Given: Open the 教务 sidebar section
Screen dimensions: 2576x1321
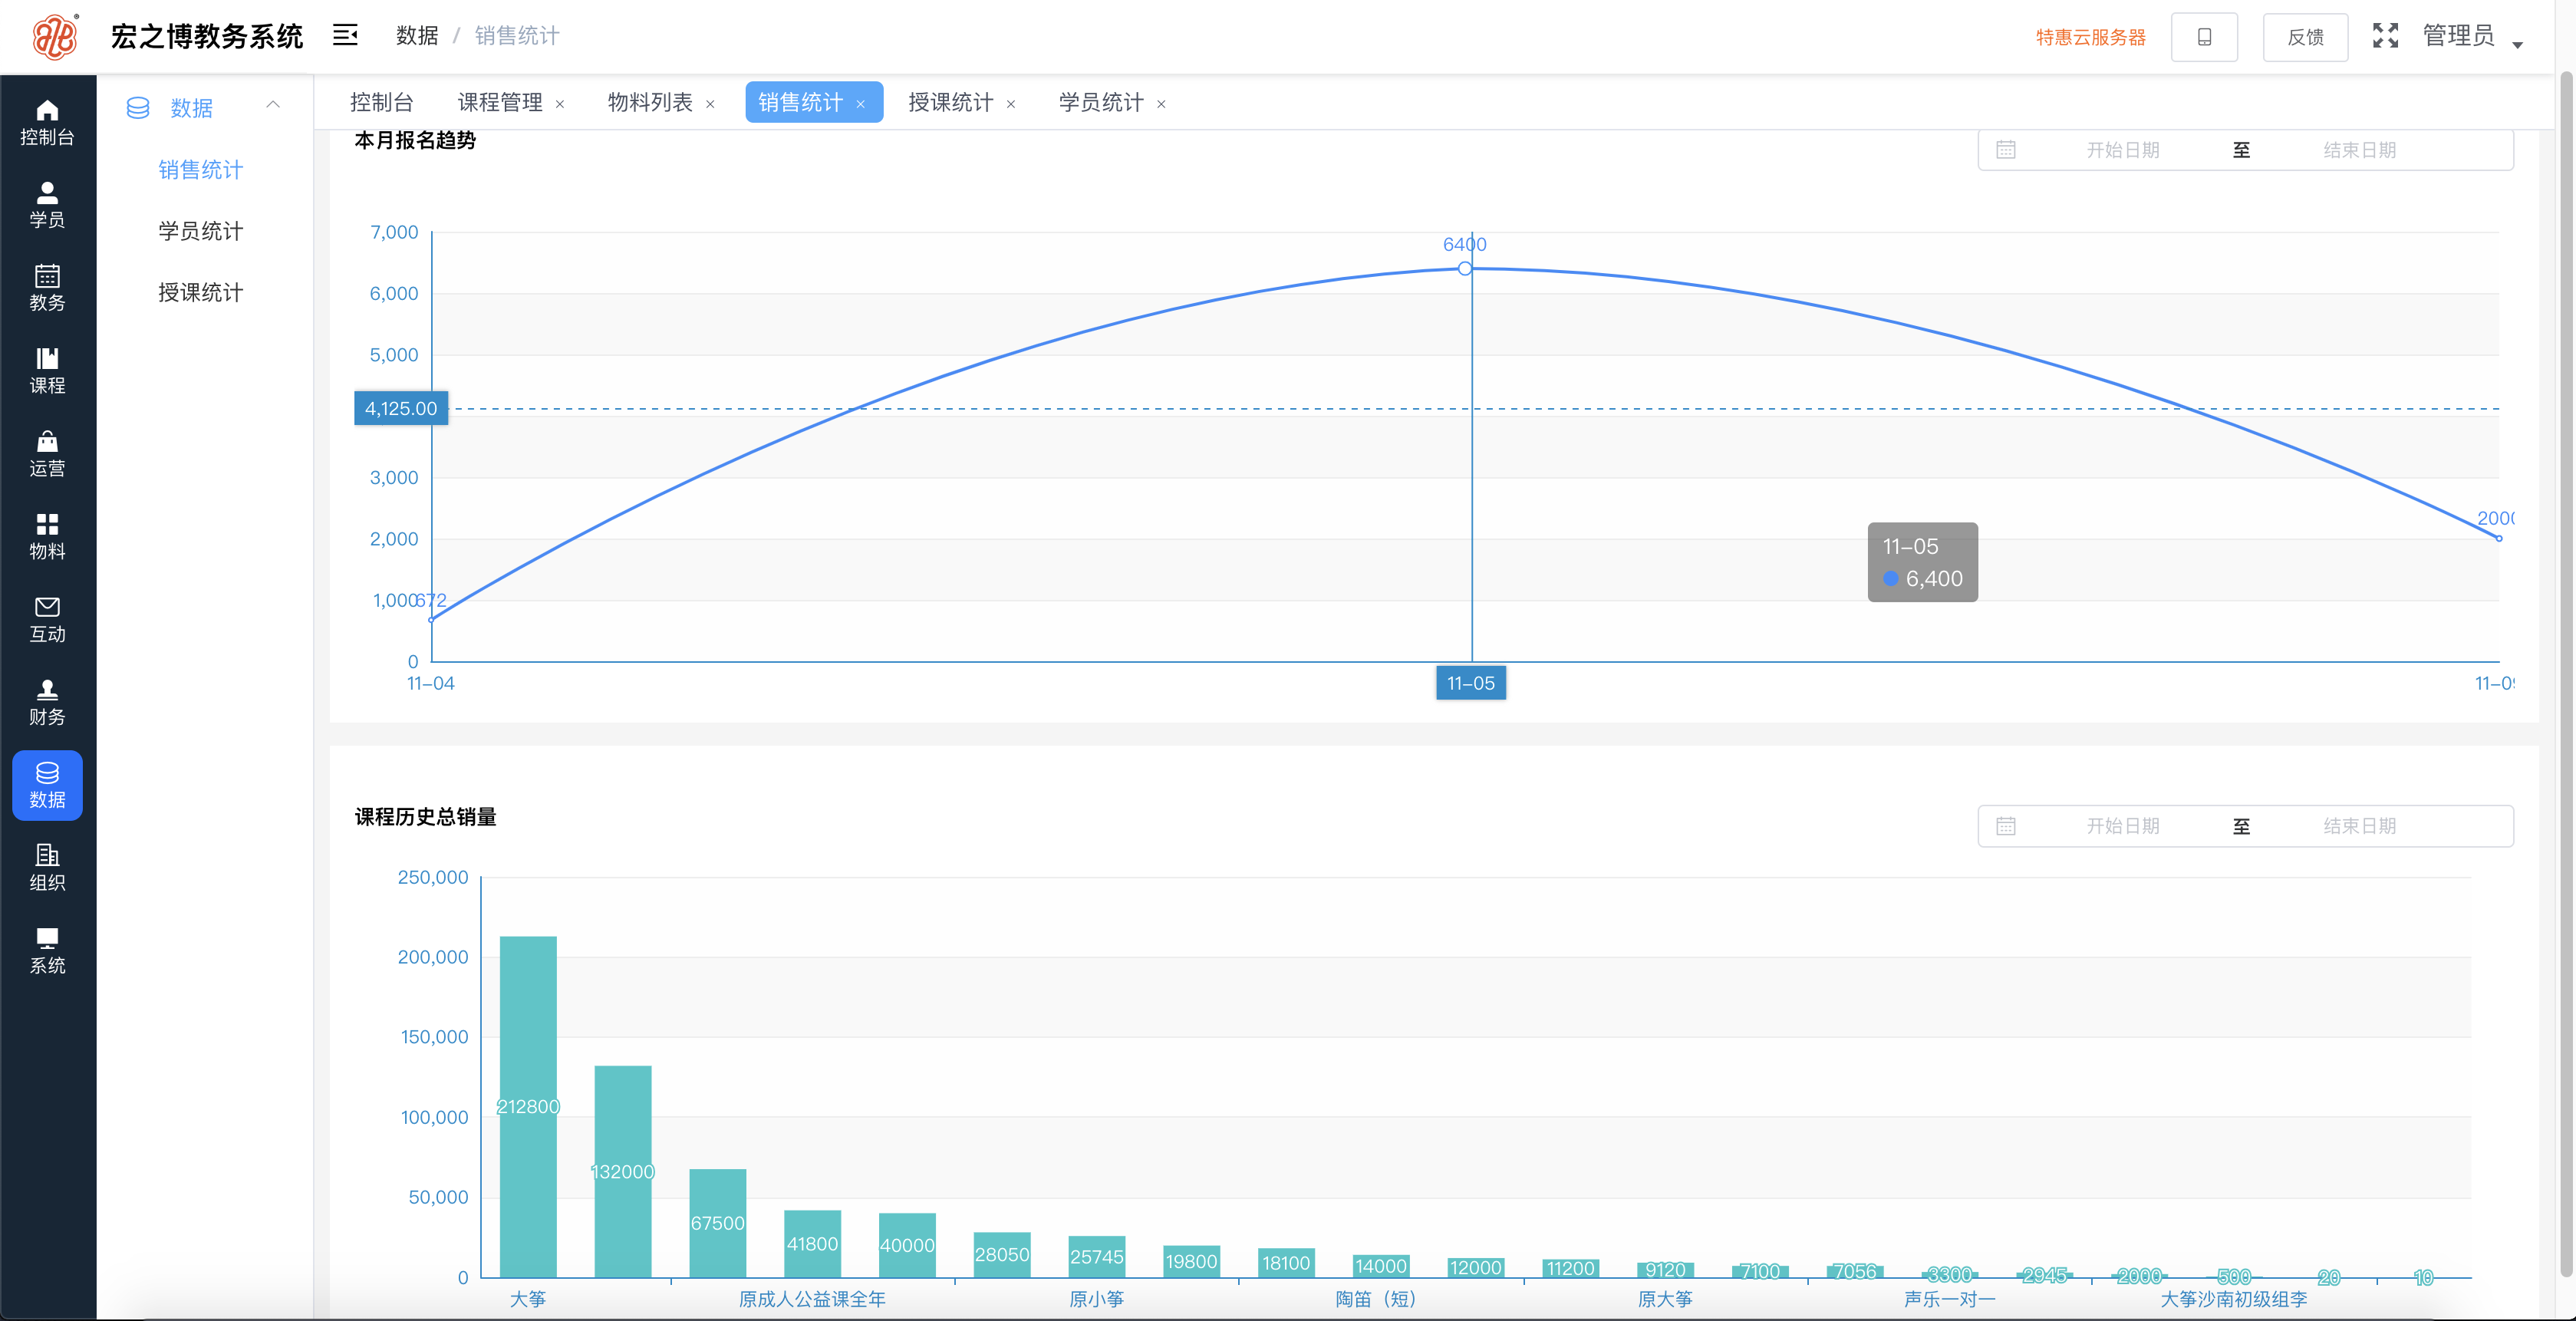Looking at the screenshot, I should click(47, 288).
